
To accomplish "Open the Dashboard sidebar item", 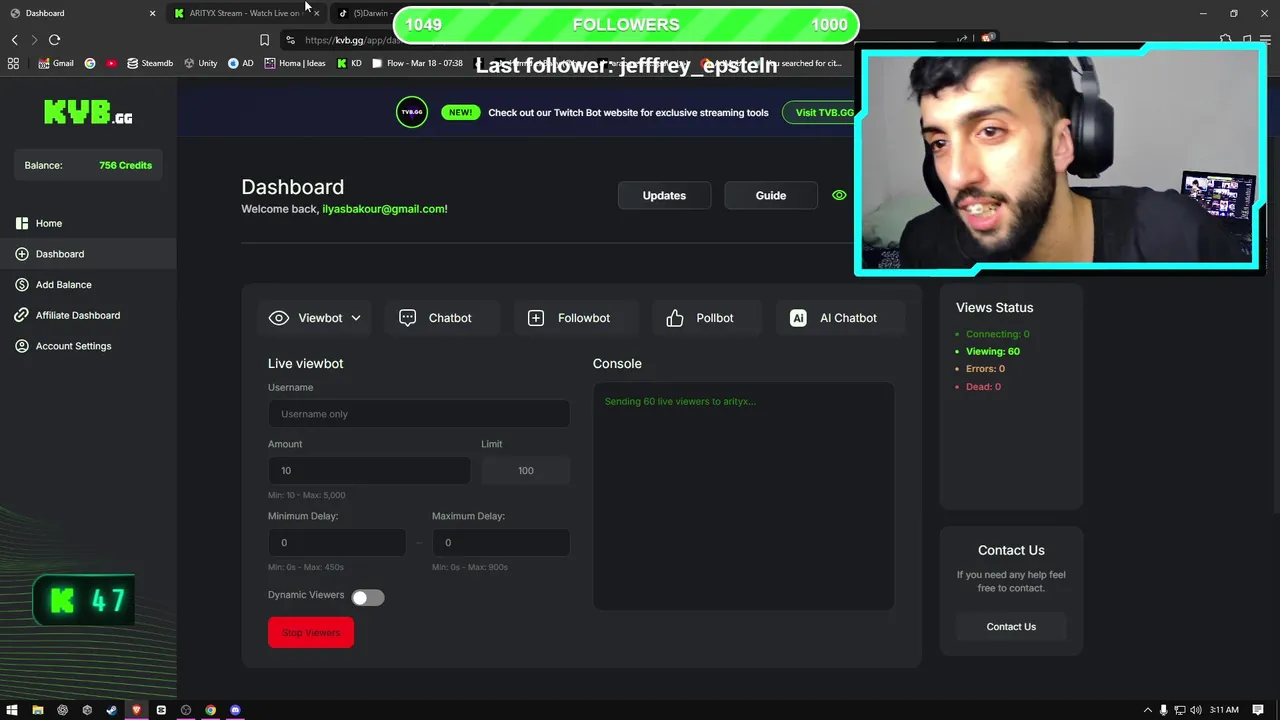I will pyautogui.click(x=88, y=254).
